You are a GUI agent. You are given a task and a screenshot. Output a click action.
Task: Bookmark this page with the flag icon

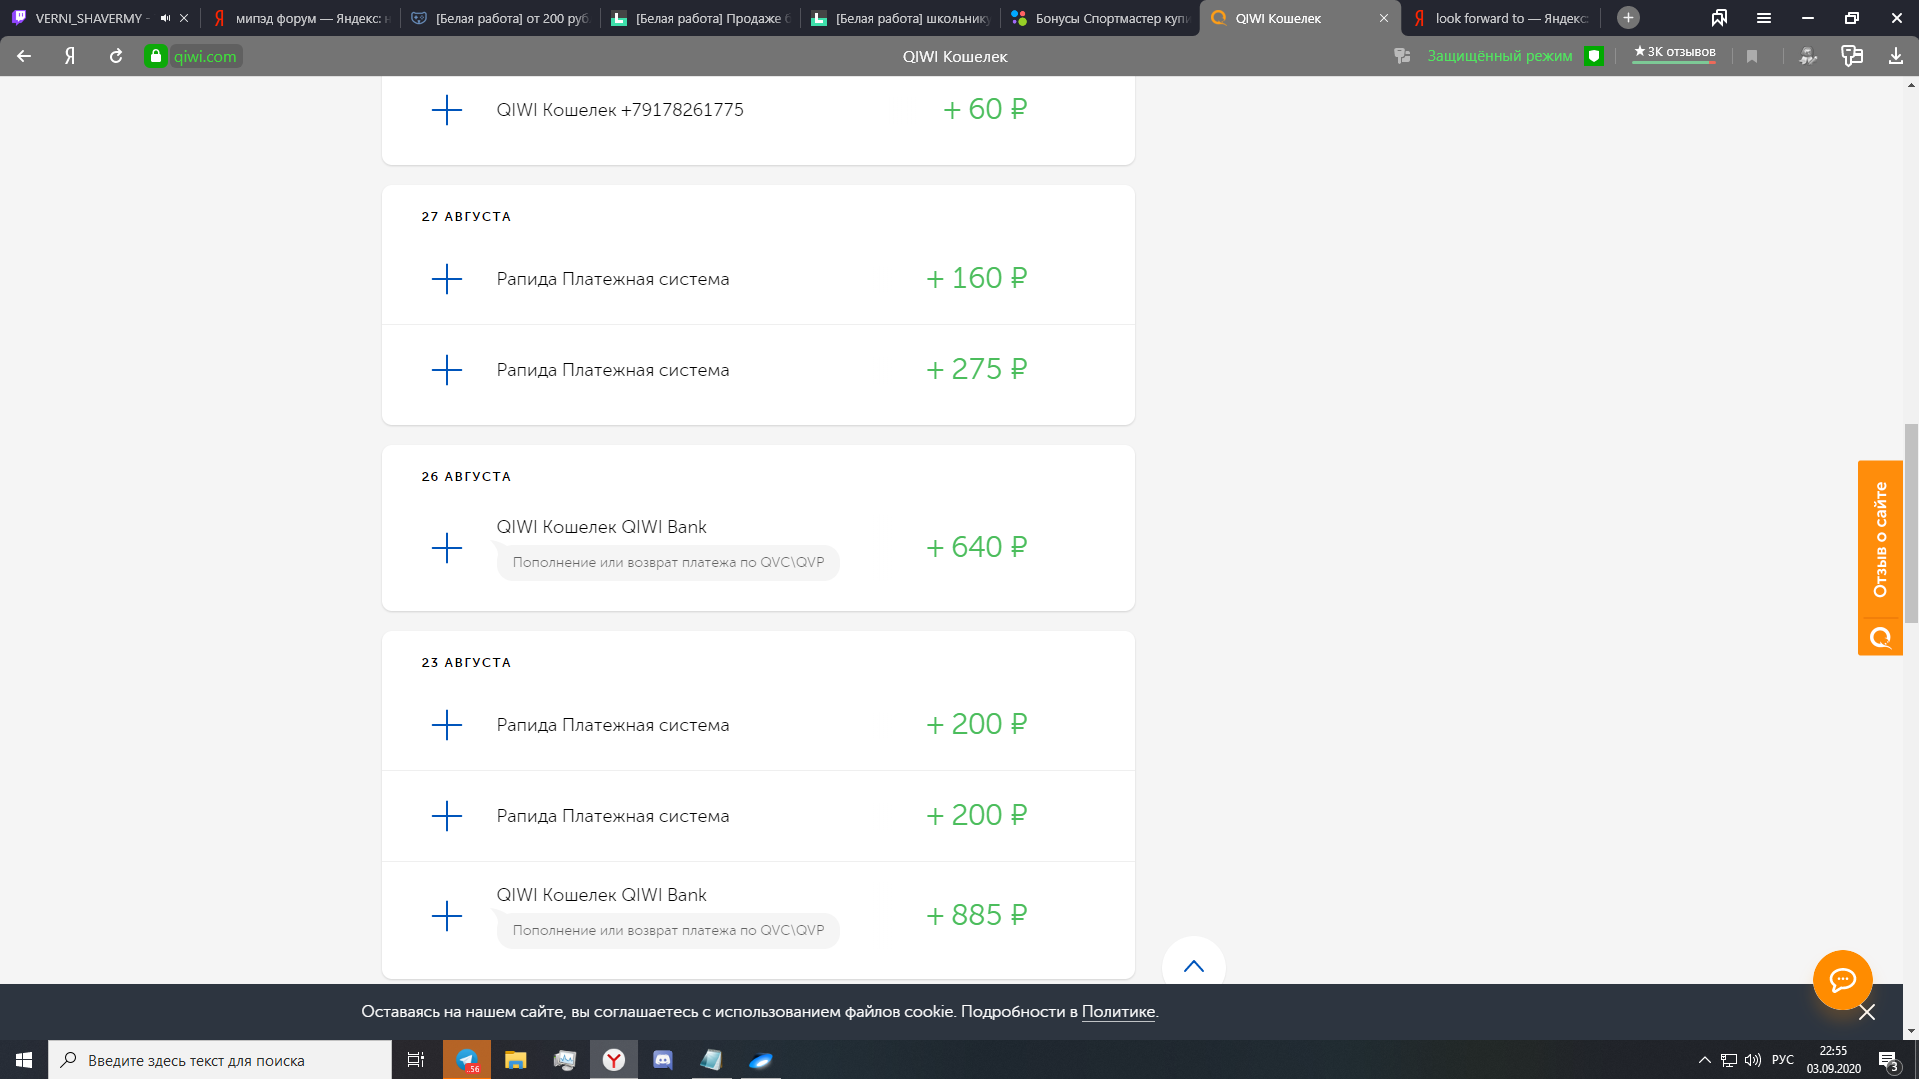tap(1752, 56)
